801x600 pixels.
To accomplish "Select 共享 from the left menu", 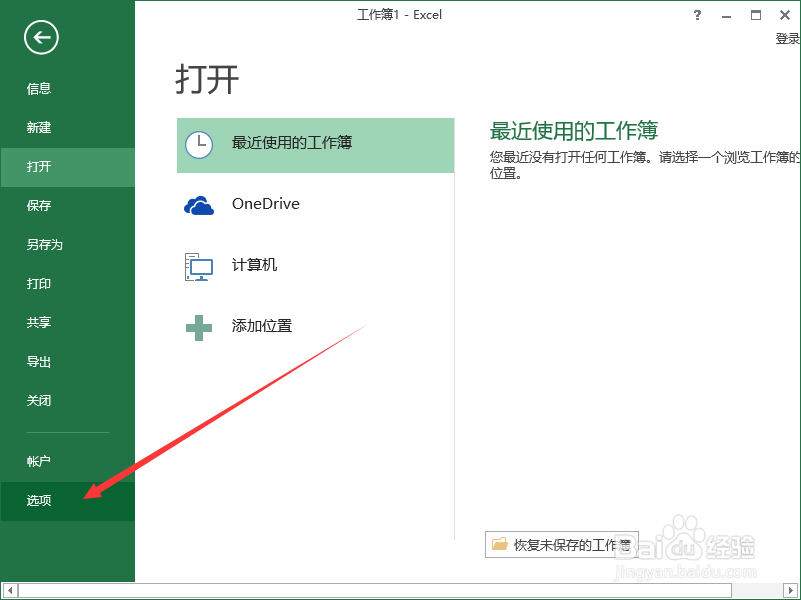I will click(38, 322).
